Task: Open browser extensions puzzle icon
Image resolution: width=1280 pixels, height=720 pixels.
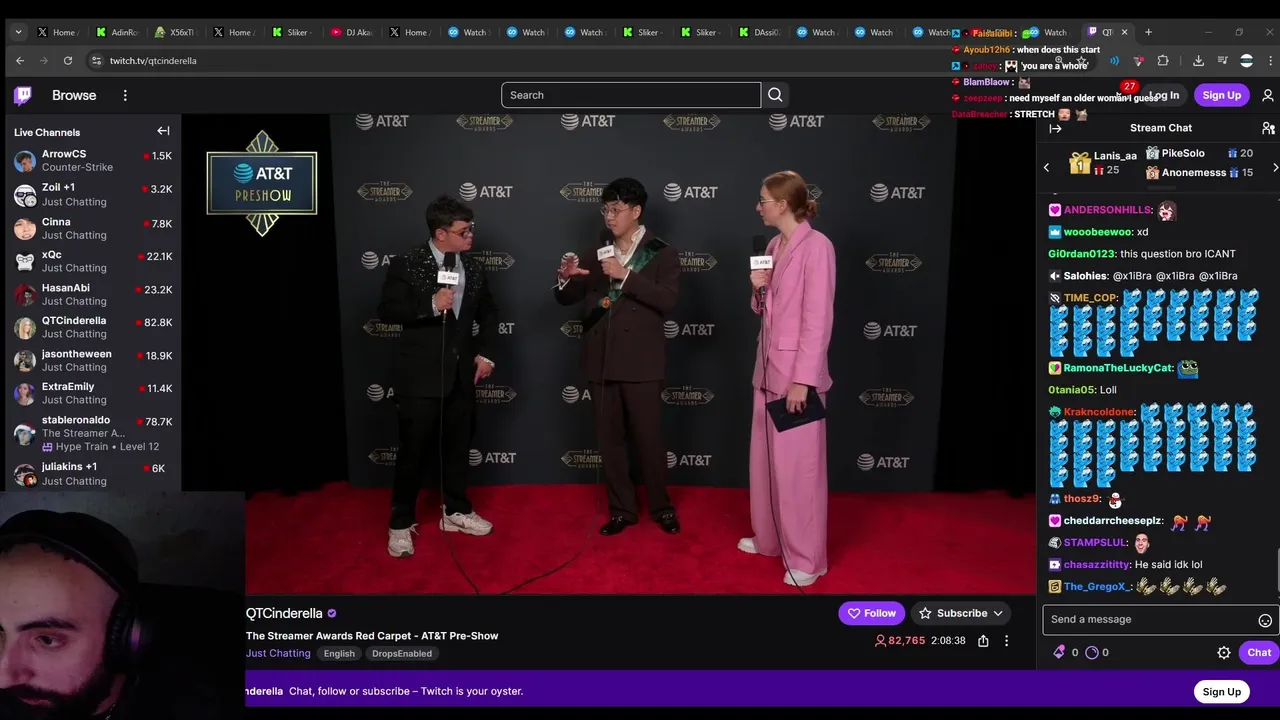Action: tap(1162, 60)
